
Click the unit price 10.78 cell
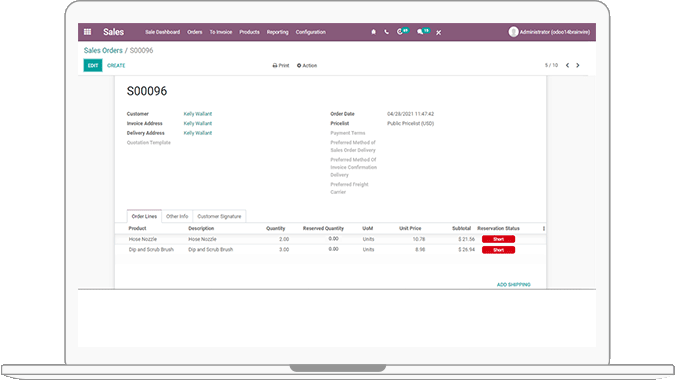tap(419, 239)
